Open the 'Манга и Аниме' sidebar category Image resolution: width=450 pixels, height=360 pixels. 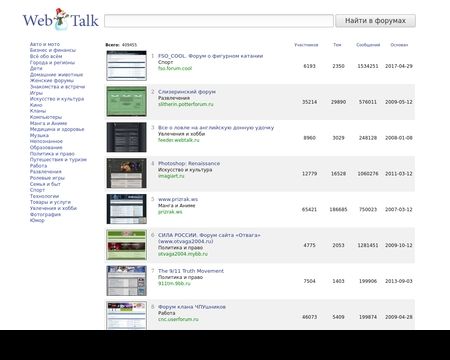pyautogui.click(x=48, y=123)
